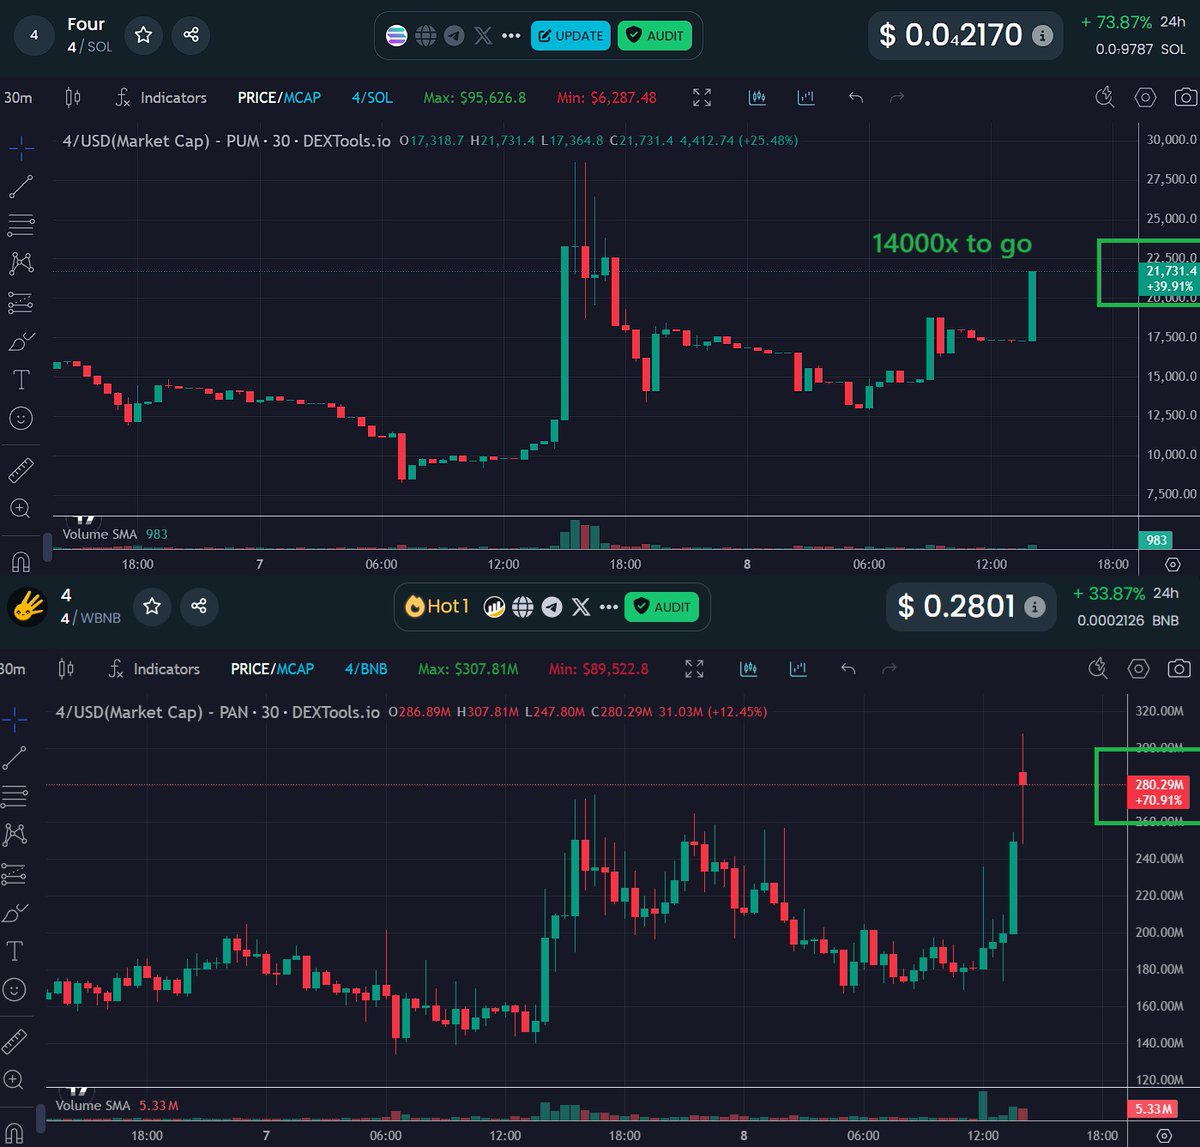
Task: Open the ruler measure tool in top chart
Action: [x=21, y=470]
